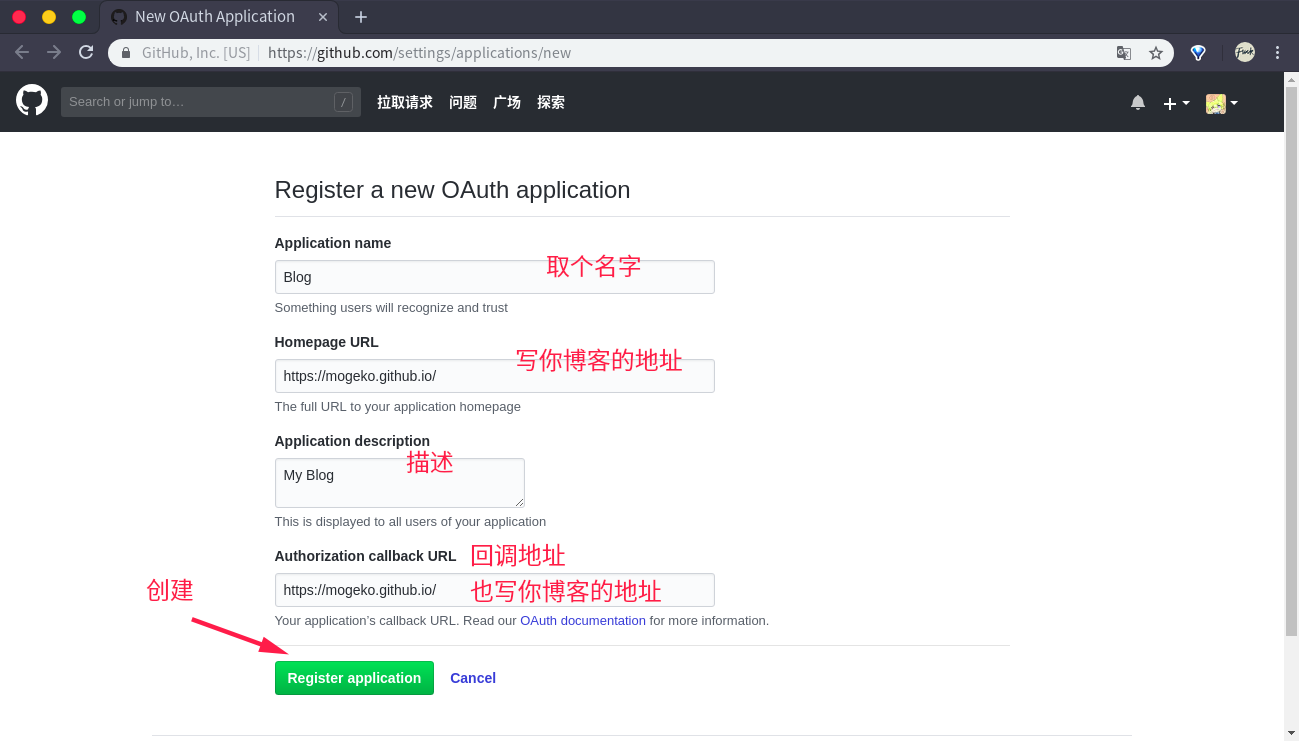Click 'Something users will recognize and trust' text
The image size is (1299, 741).
391,308
